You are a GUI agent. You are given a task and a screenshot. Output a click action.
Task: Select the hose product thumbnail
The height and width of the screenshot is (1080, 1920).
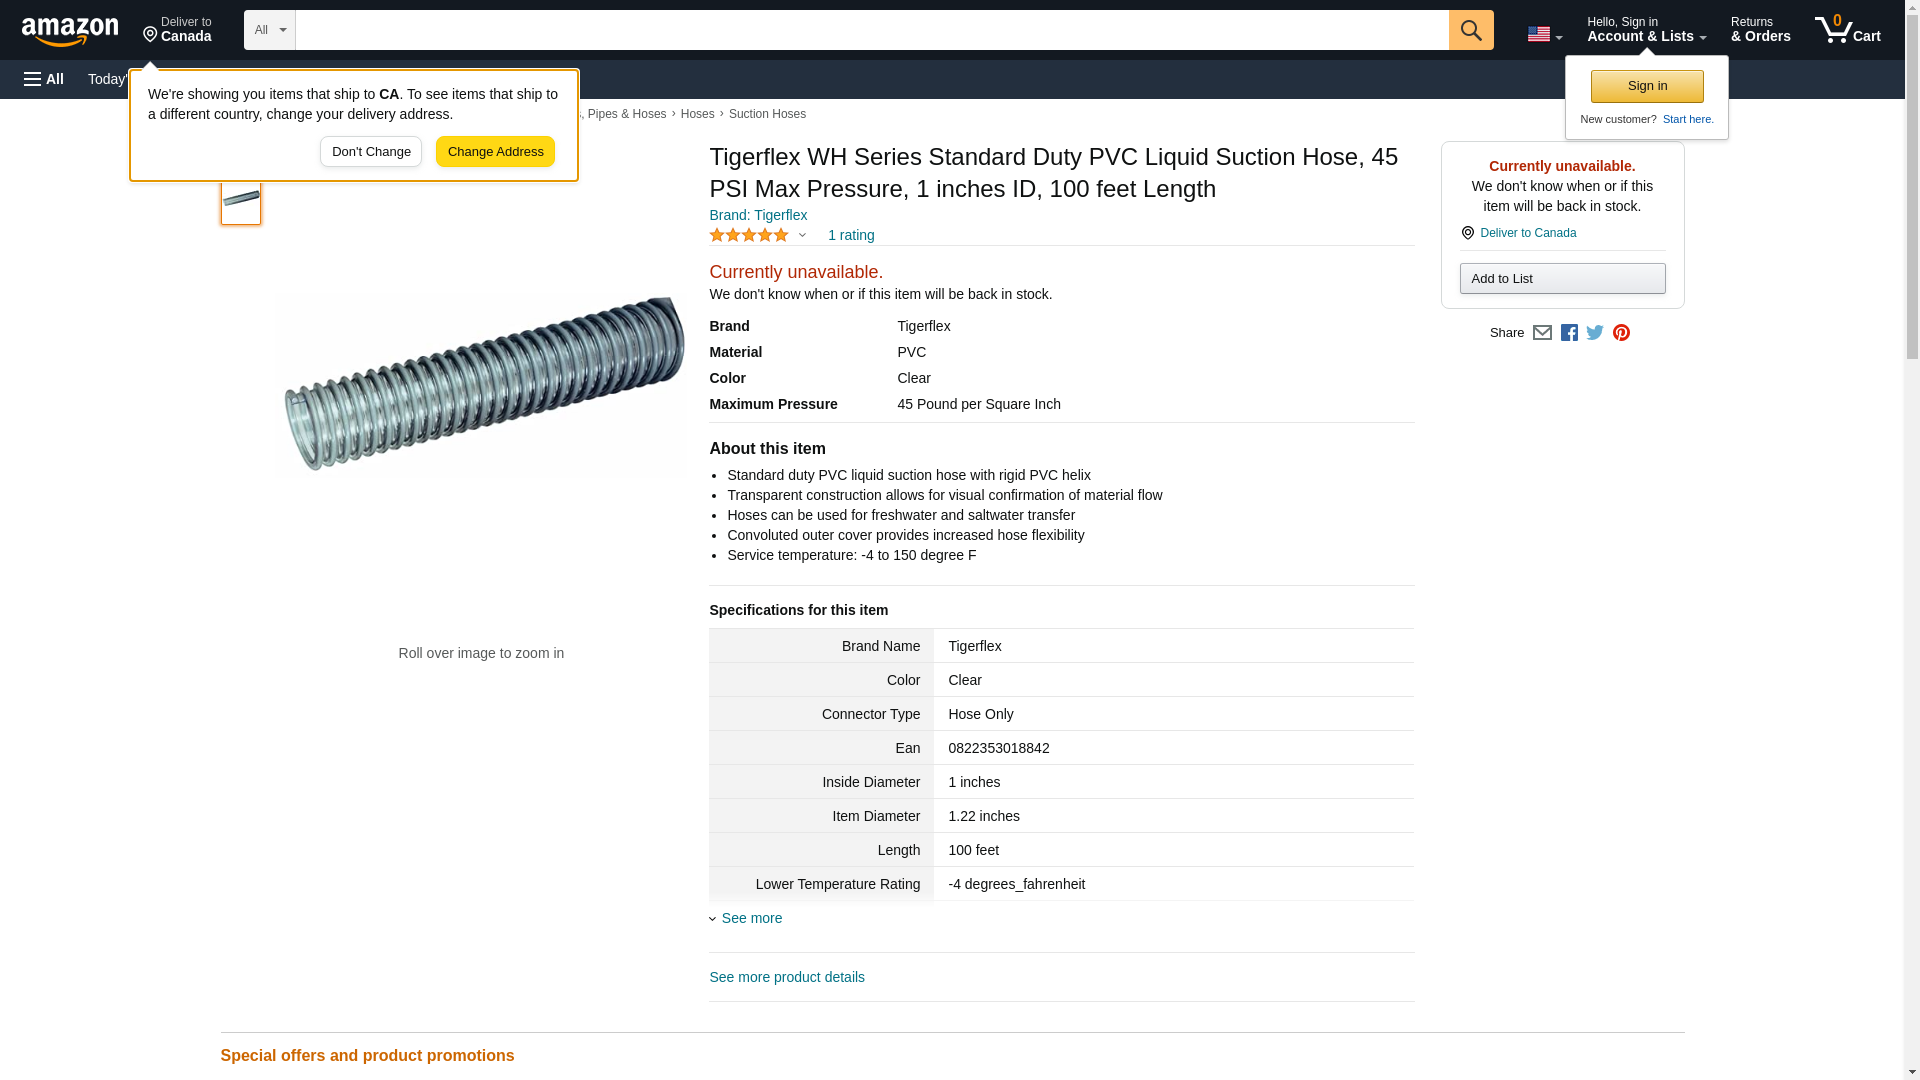pyautogui.click(x=241, y=199)
